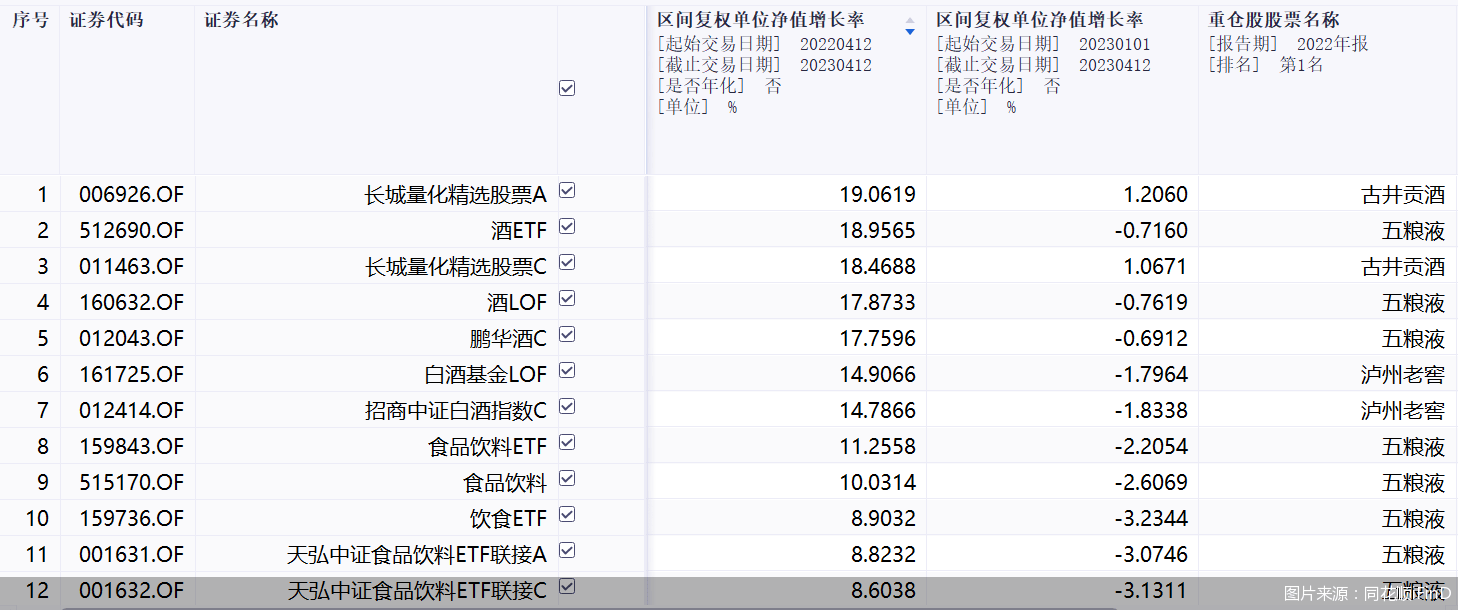
Task: Deselect the 食品饮料ETF row checkbox
Action: point(567,443)
